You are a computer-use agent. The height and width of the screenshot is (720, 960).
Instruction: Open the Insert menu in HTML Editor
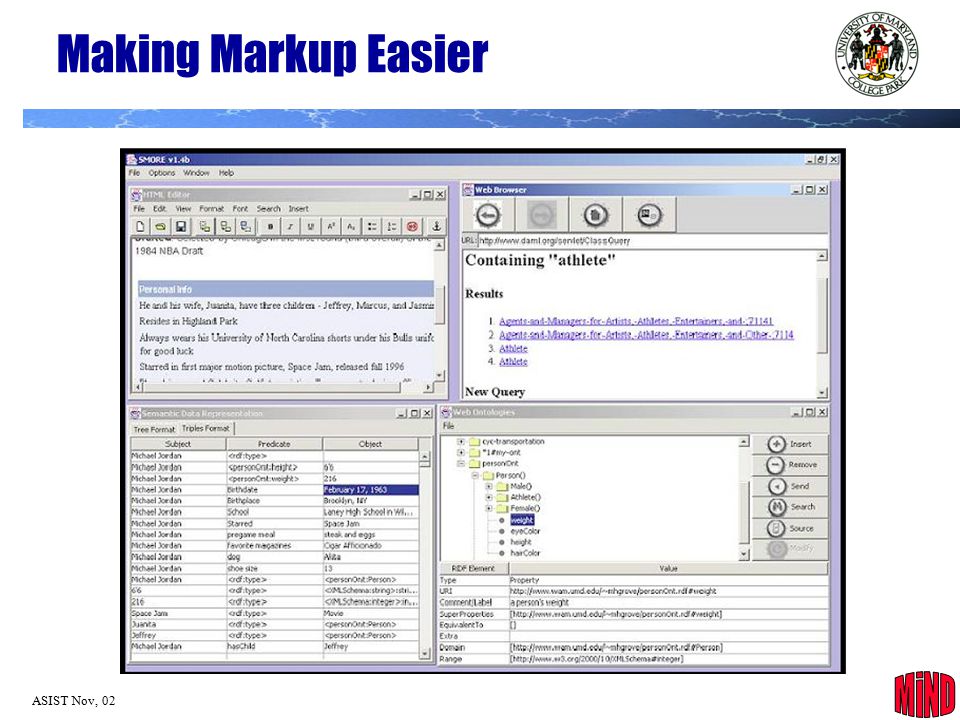click(298, 209)
